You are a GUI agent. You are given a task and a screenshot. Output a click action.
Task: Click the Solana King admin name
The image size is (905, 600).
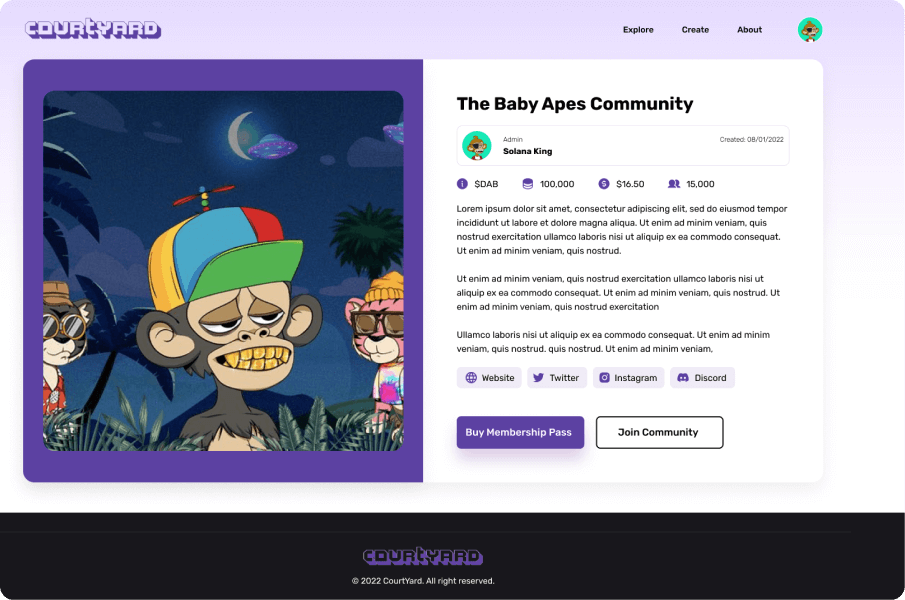pyautogui.click(x=528, y=151)
